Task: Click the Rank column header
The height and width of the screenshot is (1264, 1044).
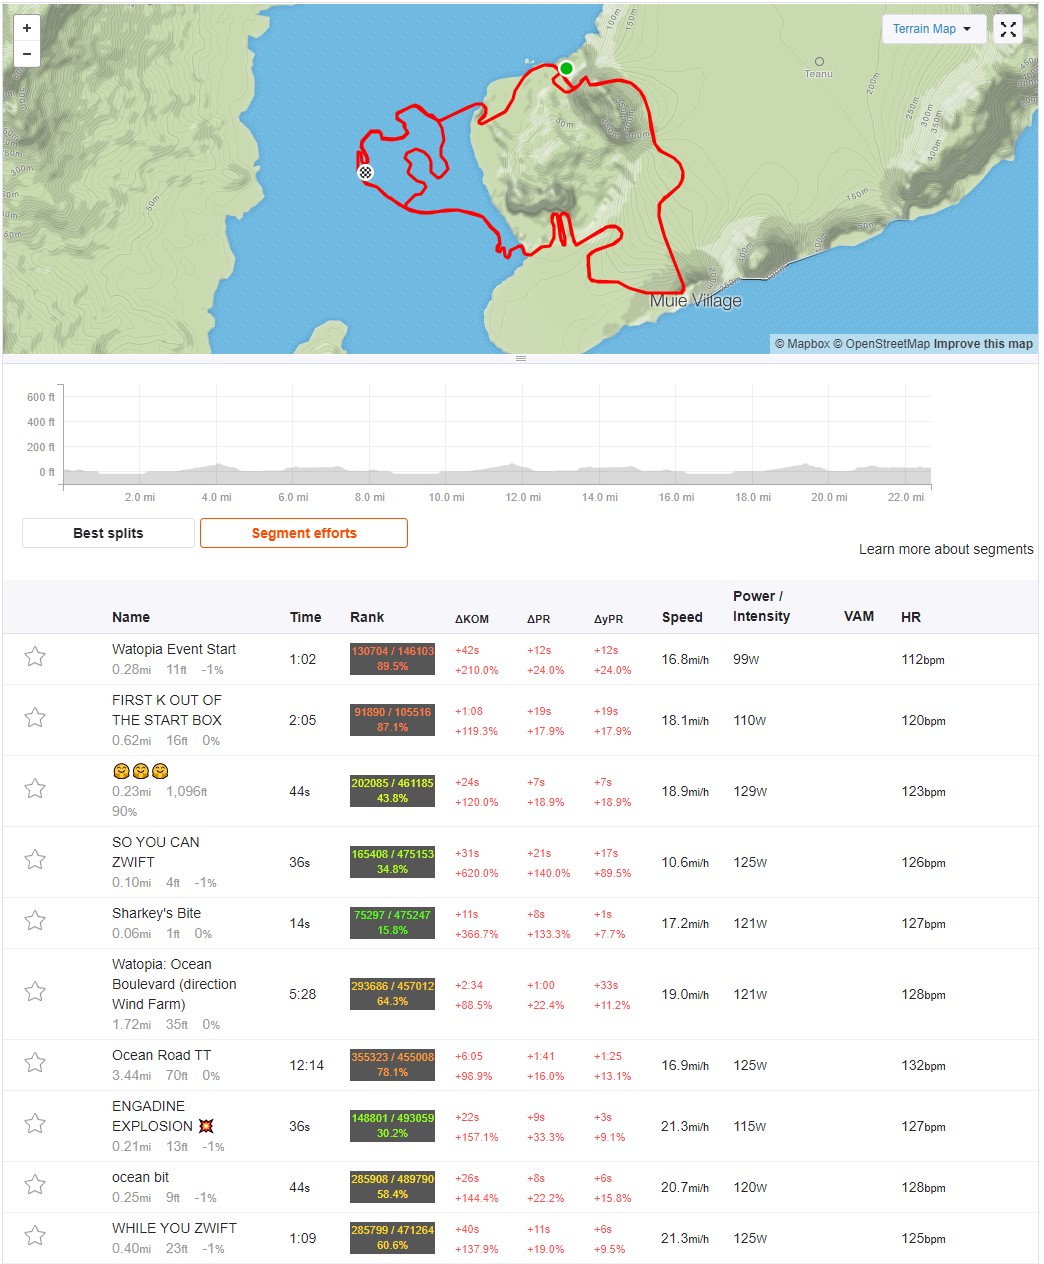Action: (367, 617)
